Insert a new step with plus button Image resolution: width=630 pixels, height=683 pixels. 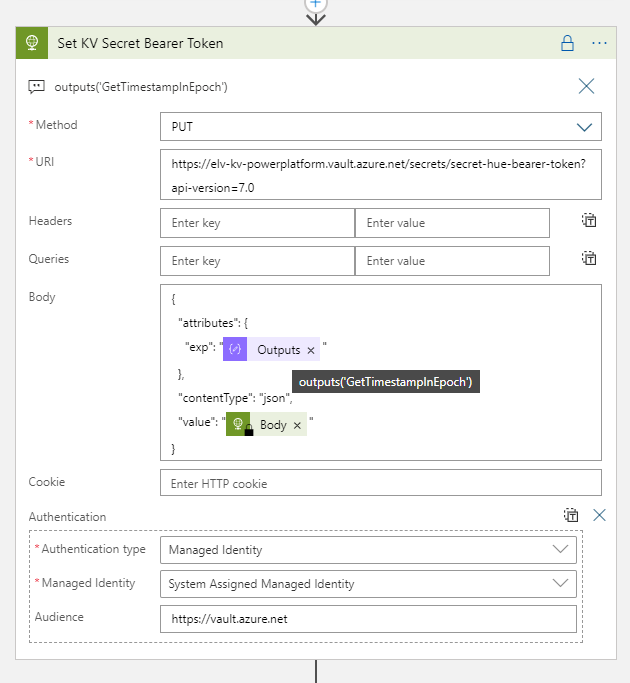(315, 4)
